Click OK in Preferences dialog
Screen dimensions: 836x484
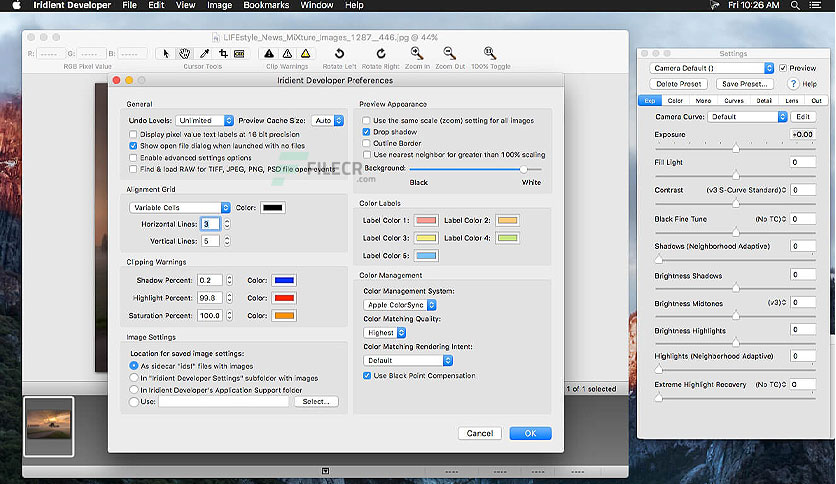530,433
